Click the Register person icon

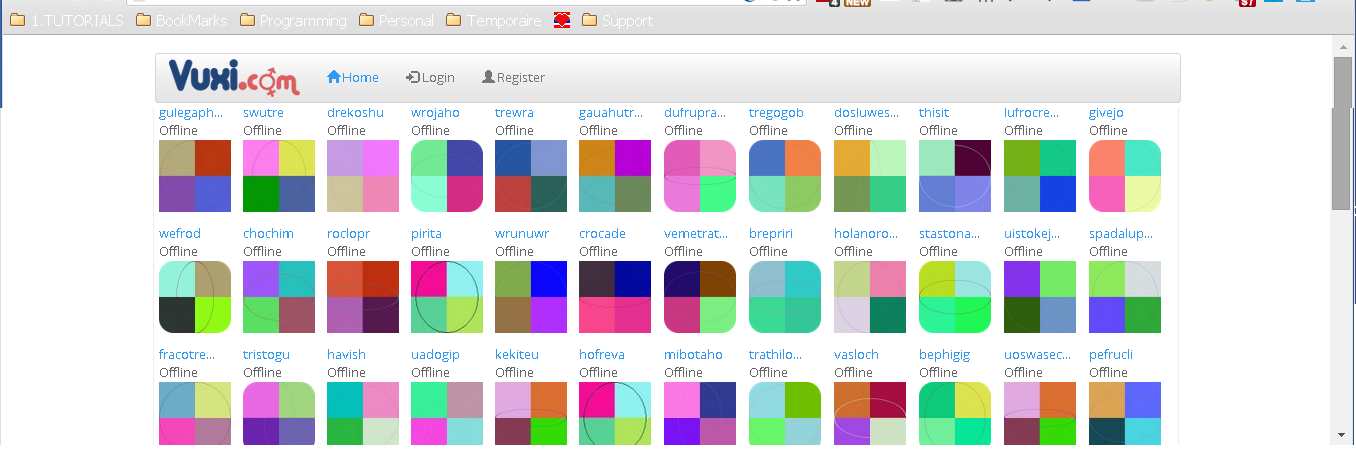pos(488,77)
